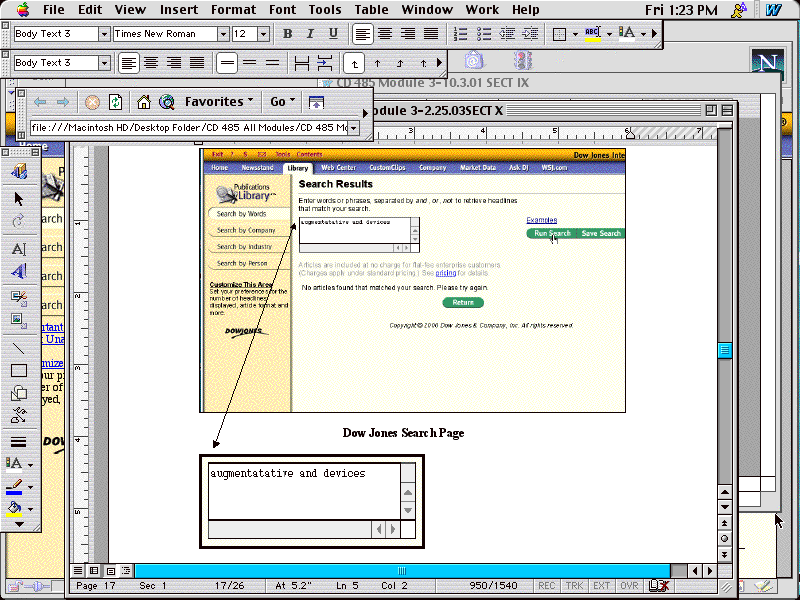This screenshot has height=600, width=800.
Task: Open the address bar history dropdown
Action: (x=354, y=128)
